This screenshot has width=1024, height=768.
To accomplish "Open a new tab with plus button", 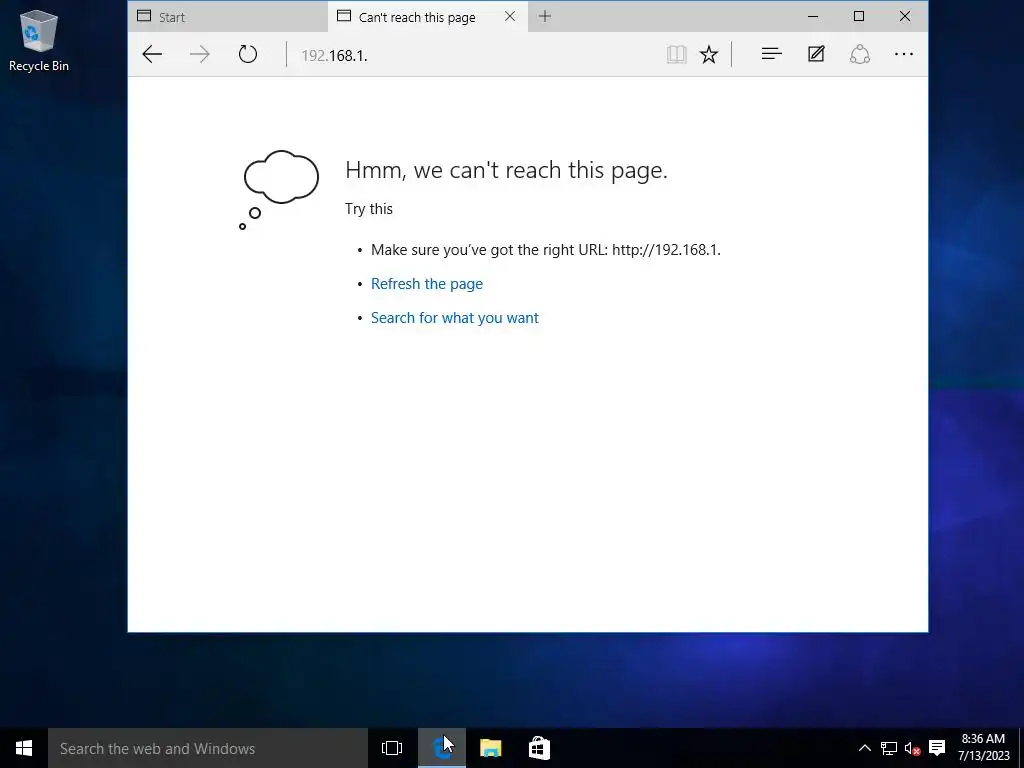I will point(545,16).
